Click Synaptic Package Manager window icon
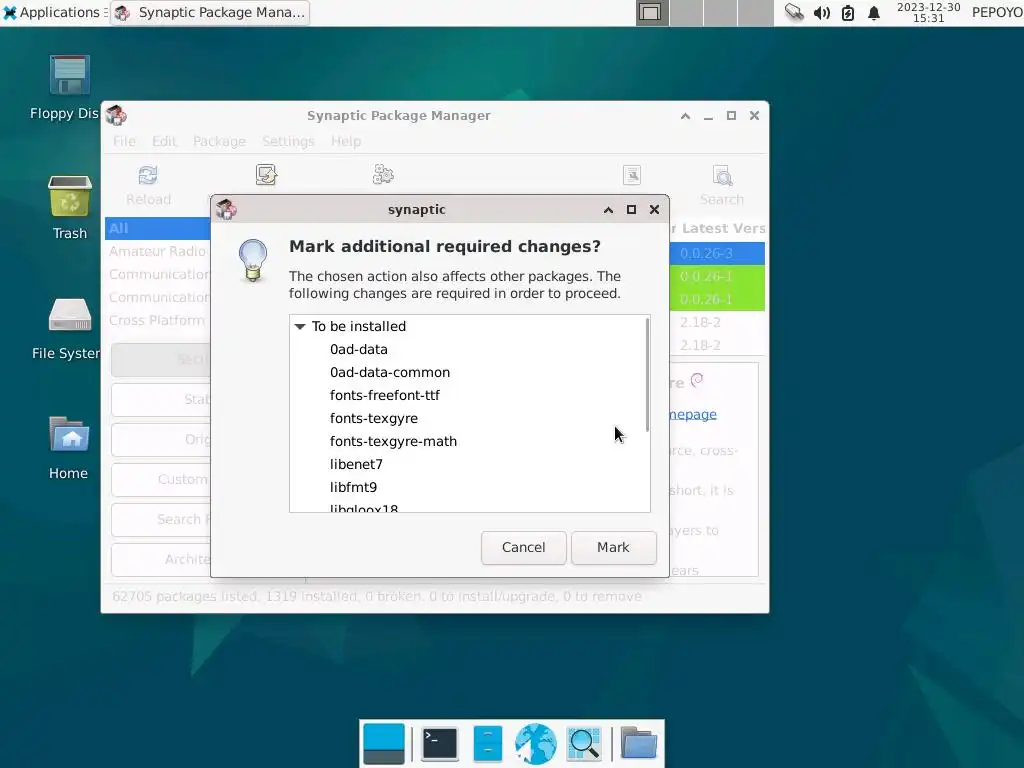Image resolution: width=1024 pixels, height=768 pixels. (x=116, y=115)
